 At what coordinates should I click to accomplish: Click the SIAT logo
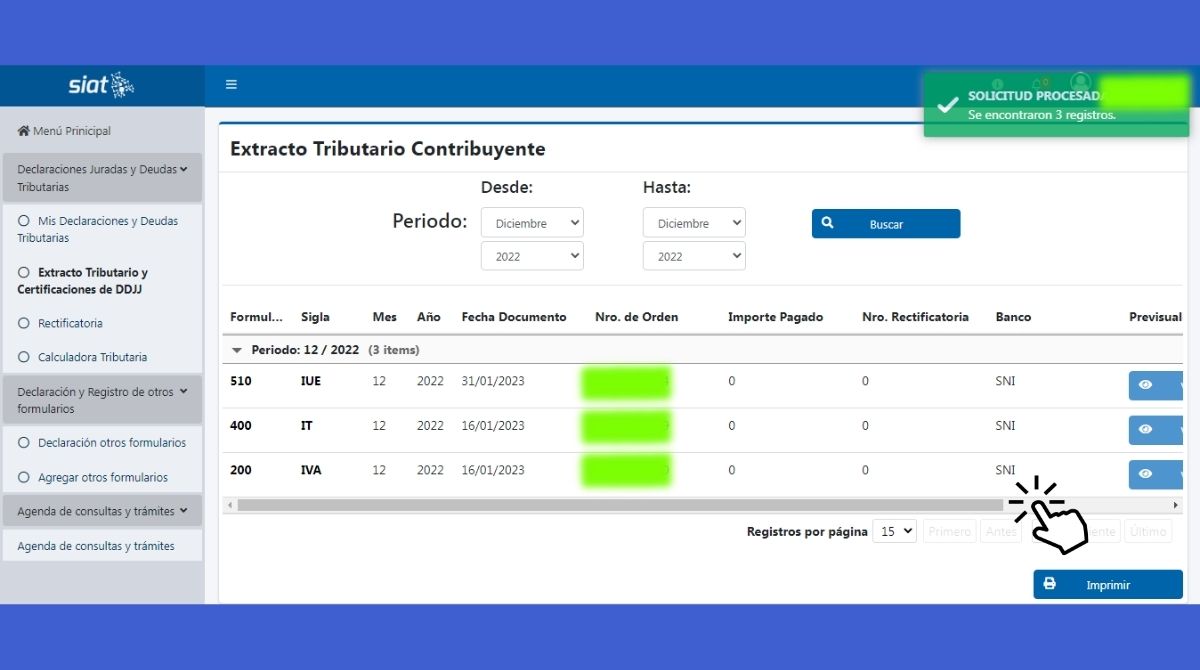tap(101, 85)
